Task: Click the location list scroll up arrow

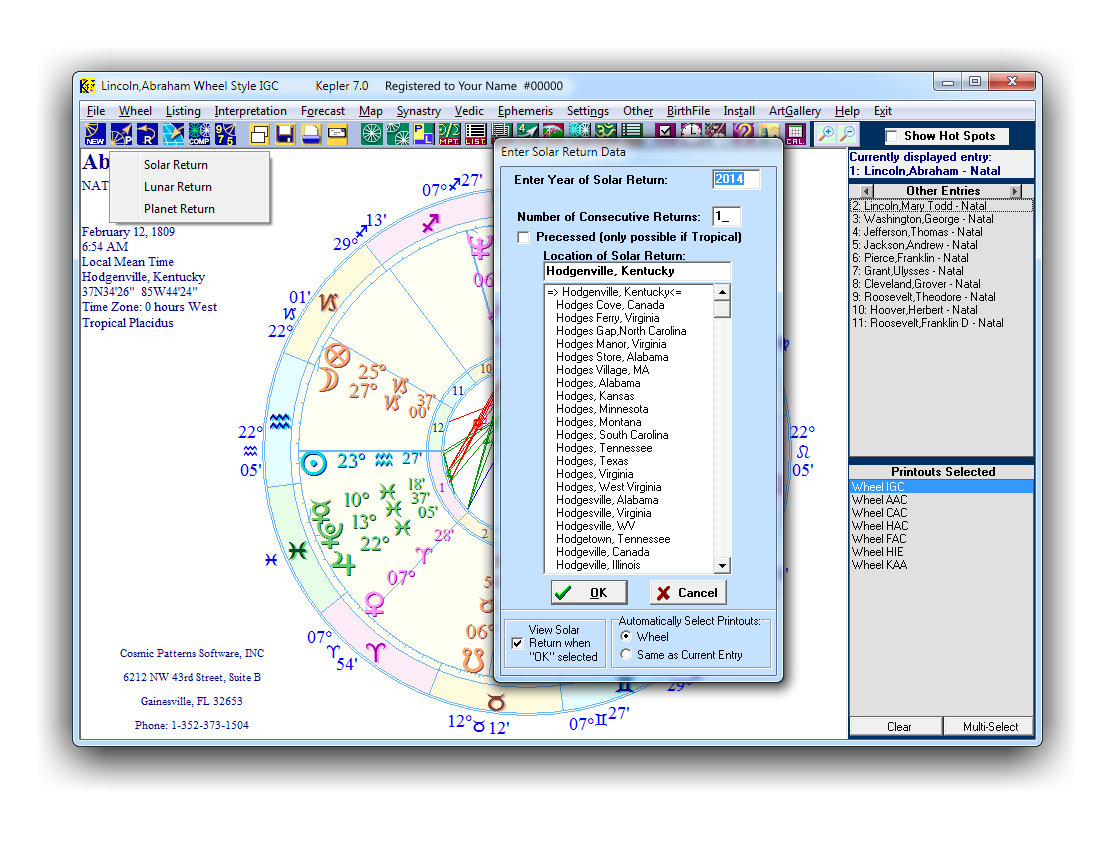Action: tap(722, 292)
